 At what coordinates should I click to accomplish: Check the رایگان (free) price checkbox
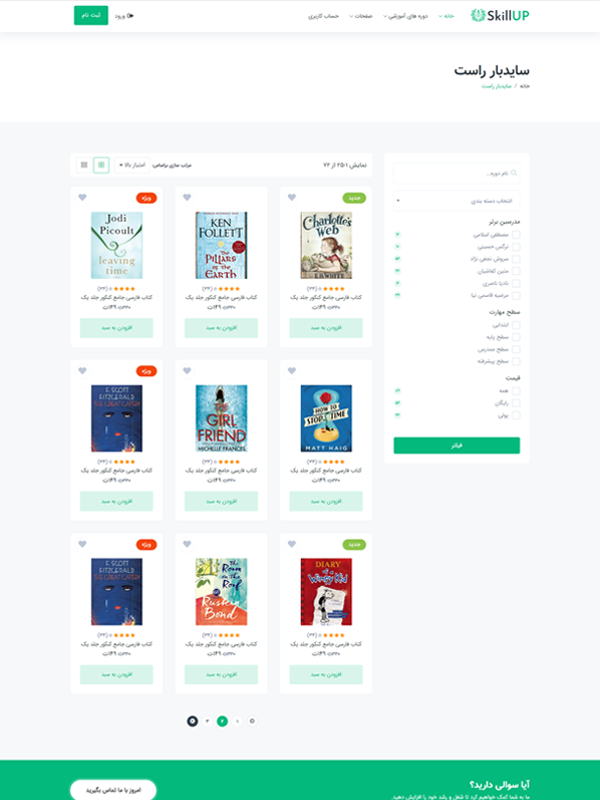[x=516, y=403]
